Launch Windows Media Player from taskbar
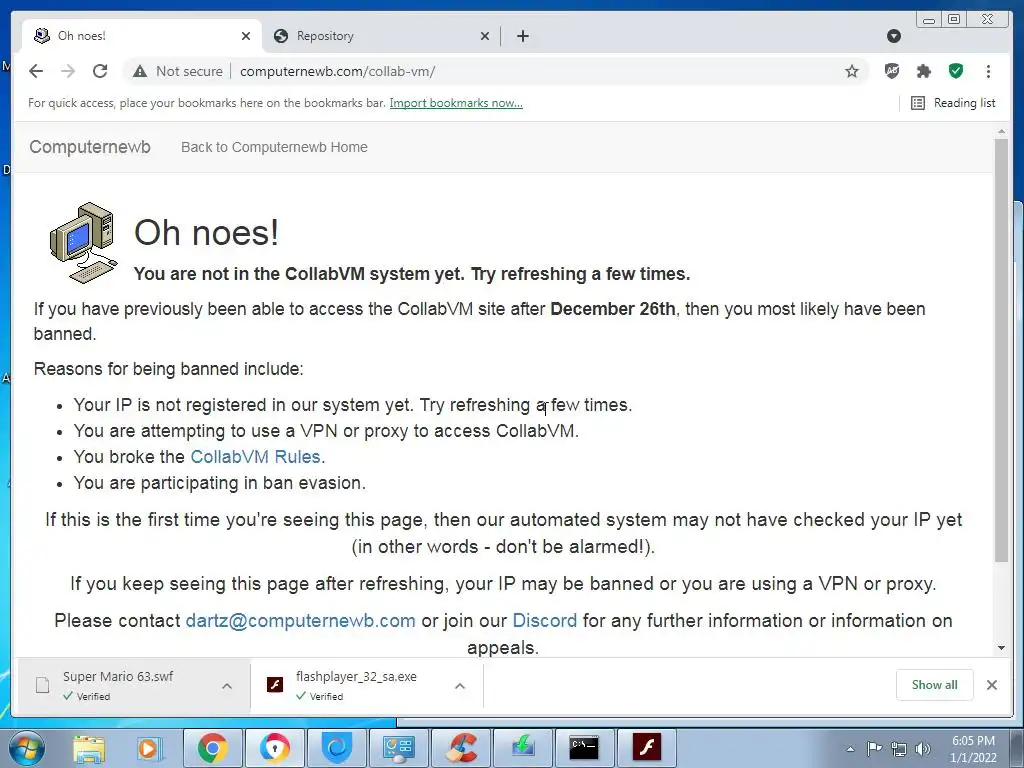The height and width of the screenshot is (768, 1024). click(149, 748)
